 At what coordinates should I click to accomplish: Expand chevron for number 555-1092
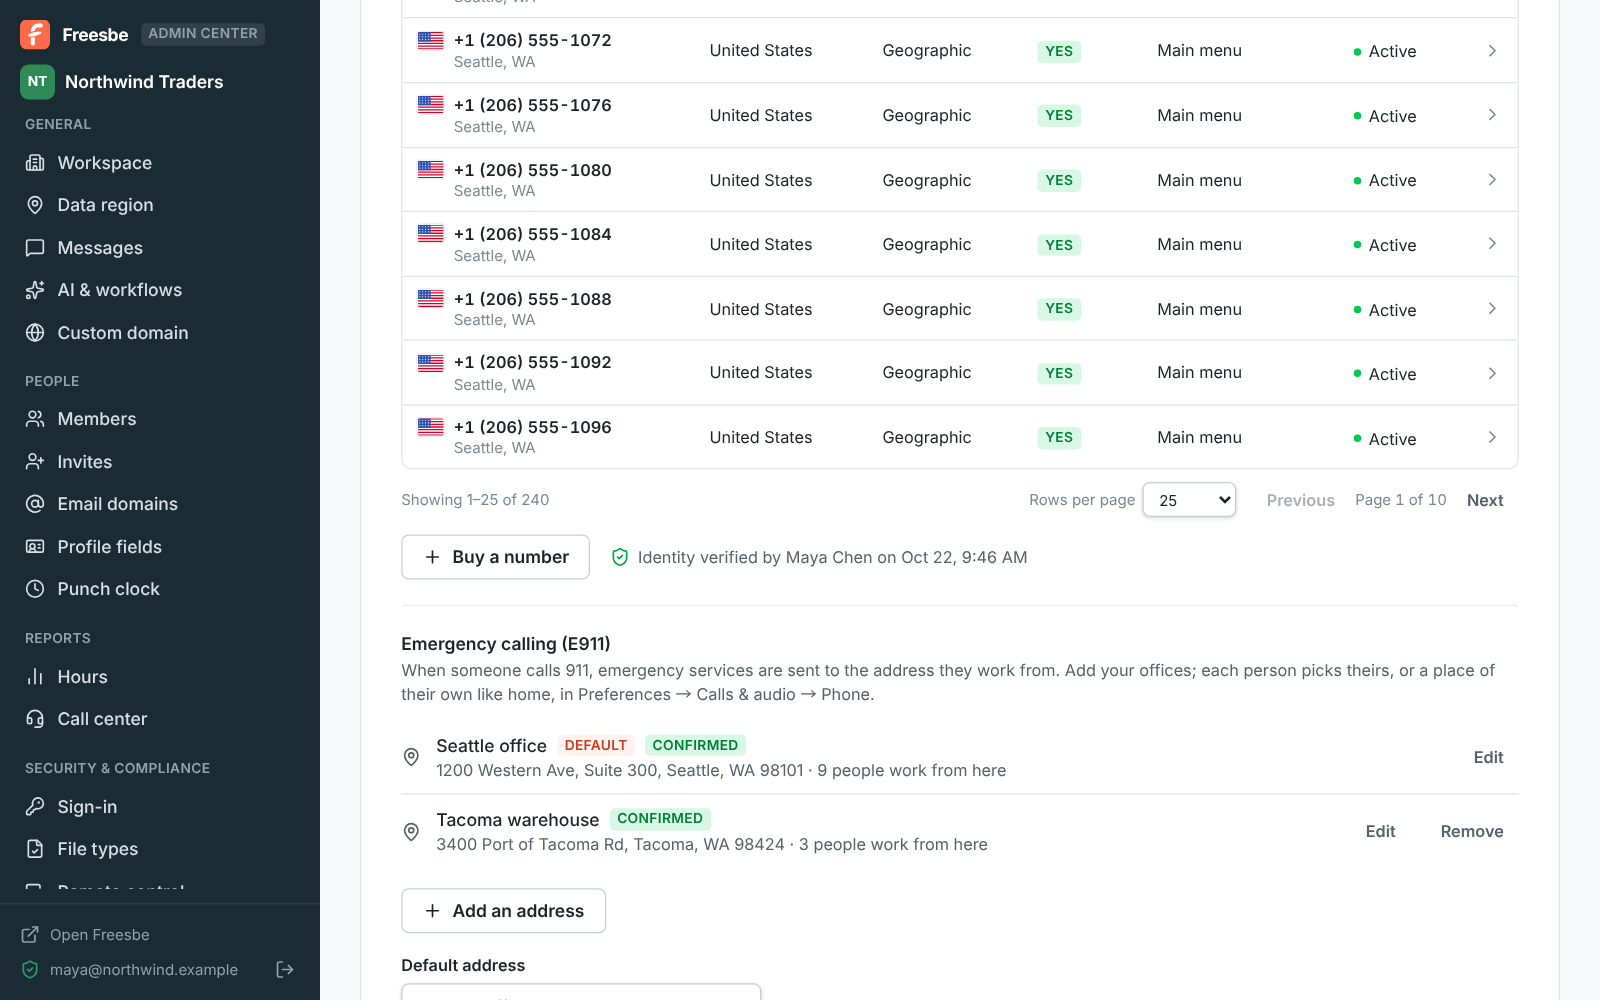[1492, 373]
